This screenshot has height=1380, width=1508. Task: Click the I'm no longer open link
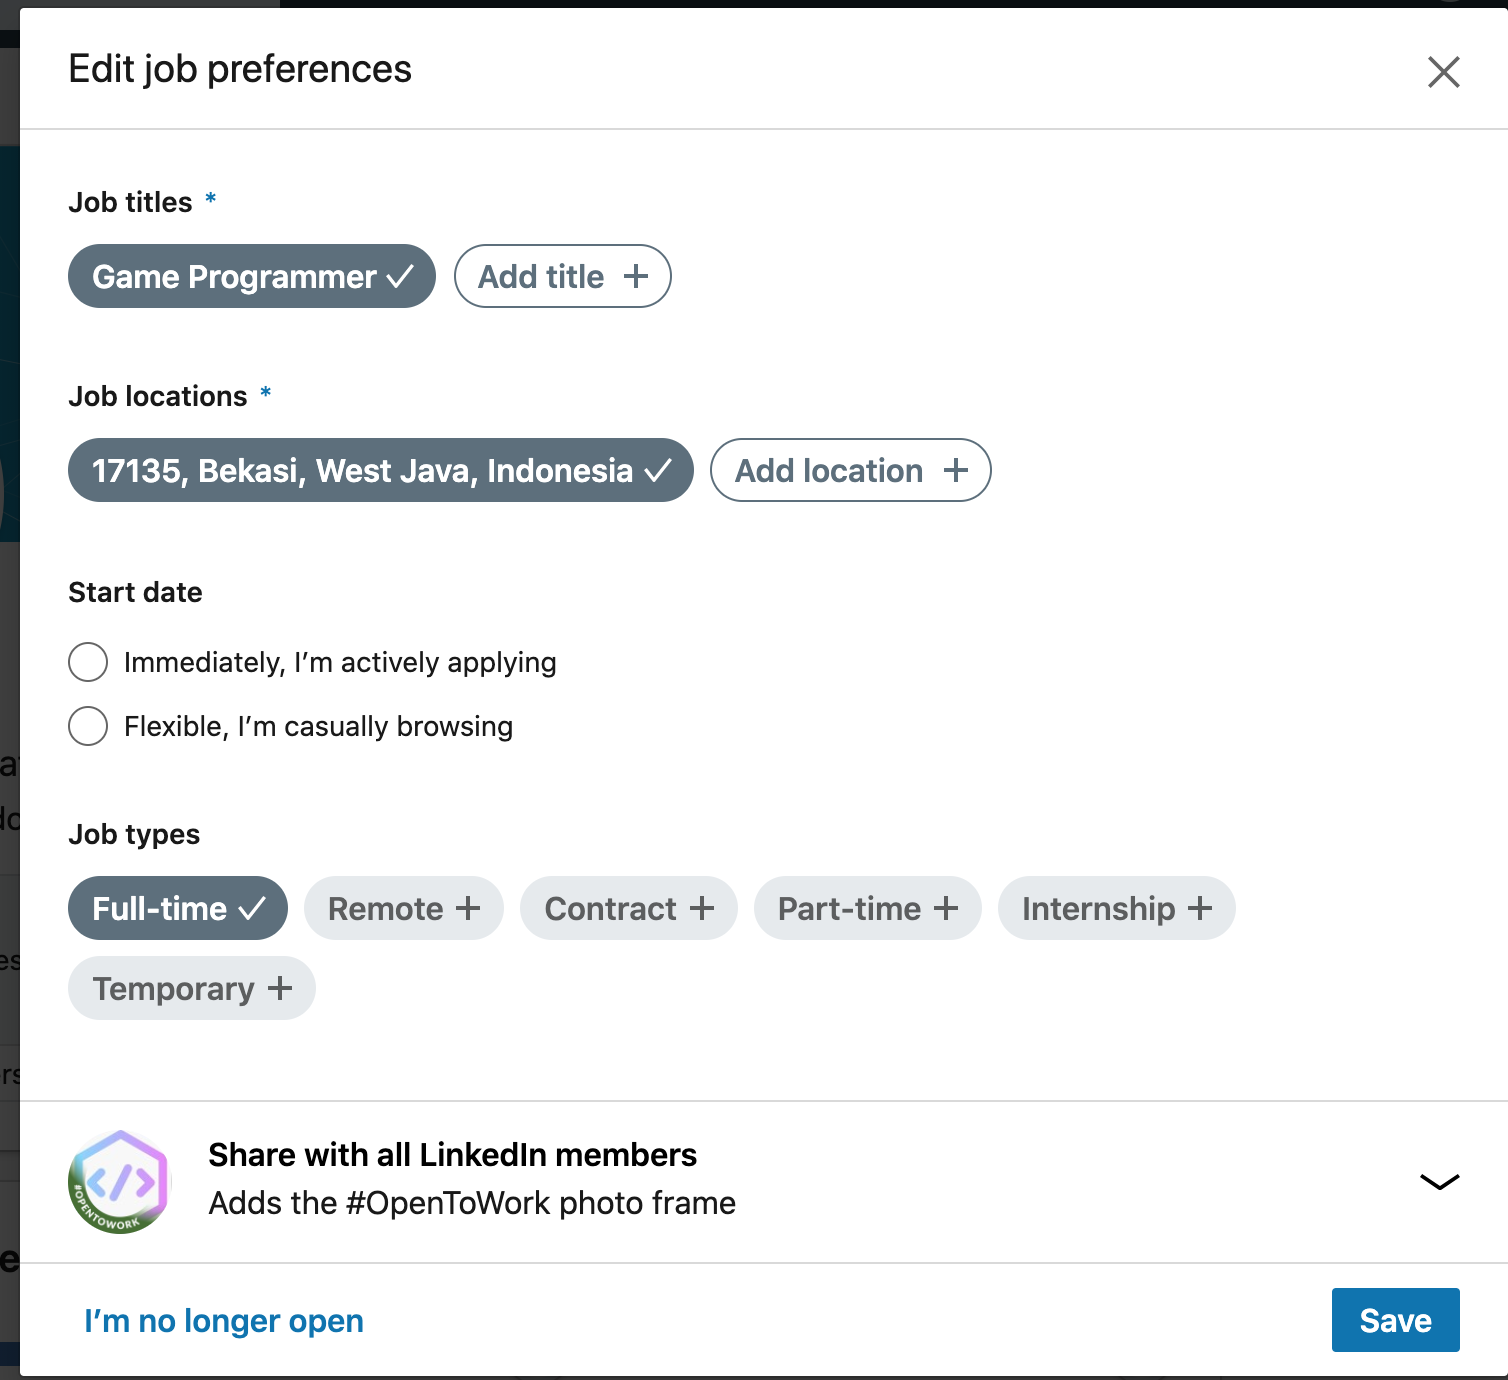pyautogui.click(x=224, y=1321)
